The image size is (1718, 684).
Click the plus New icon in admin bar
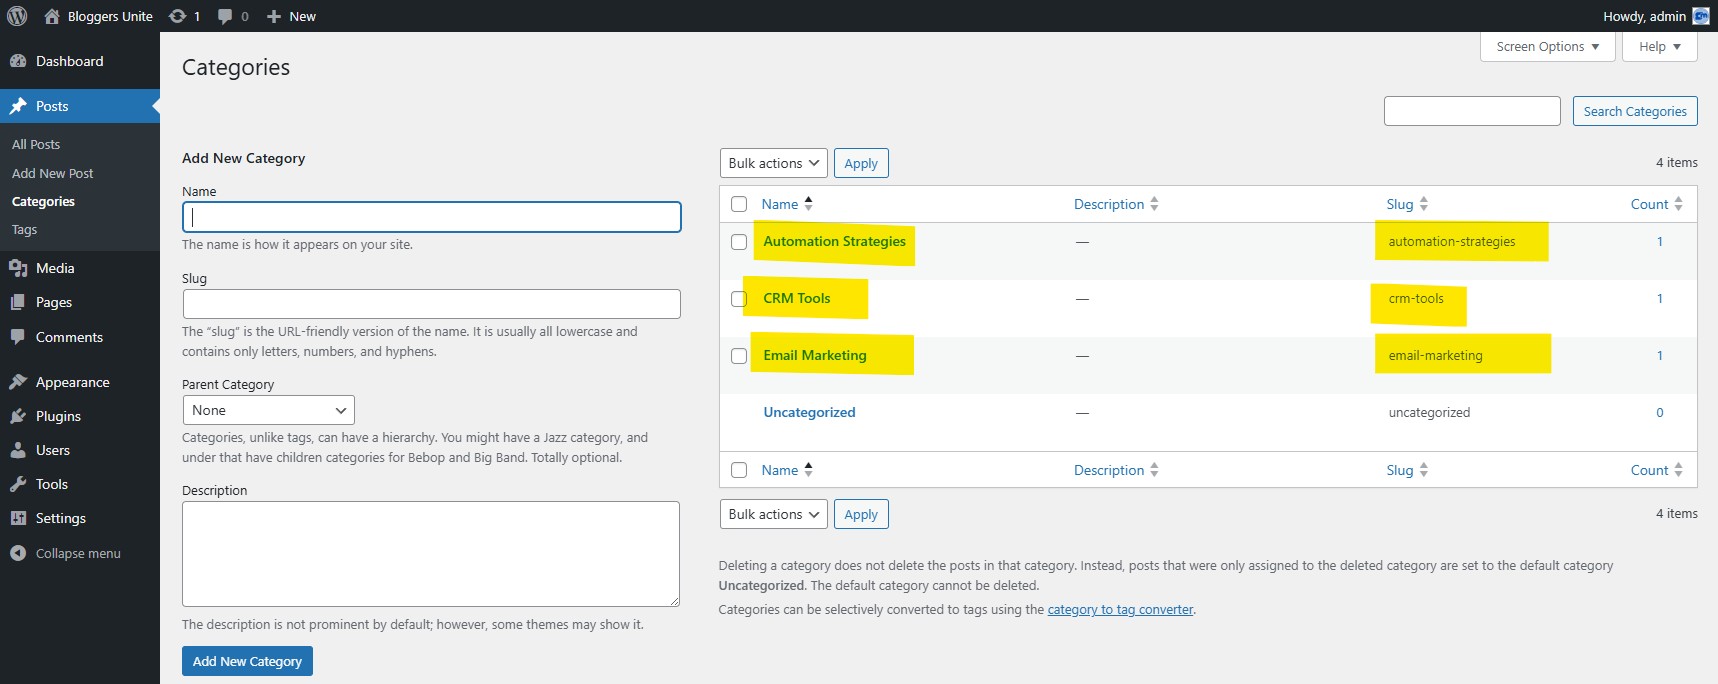point(274,16)
